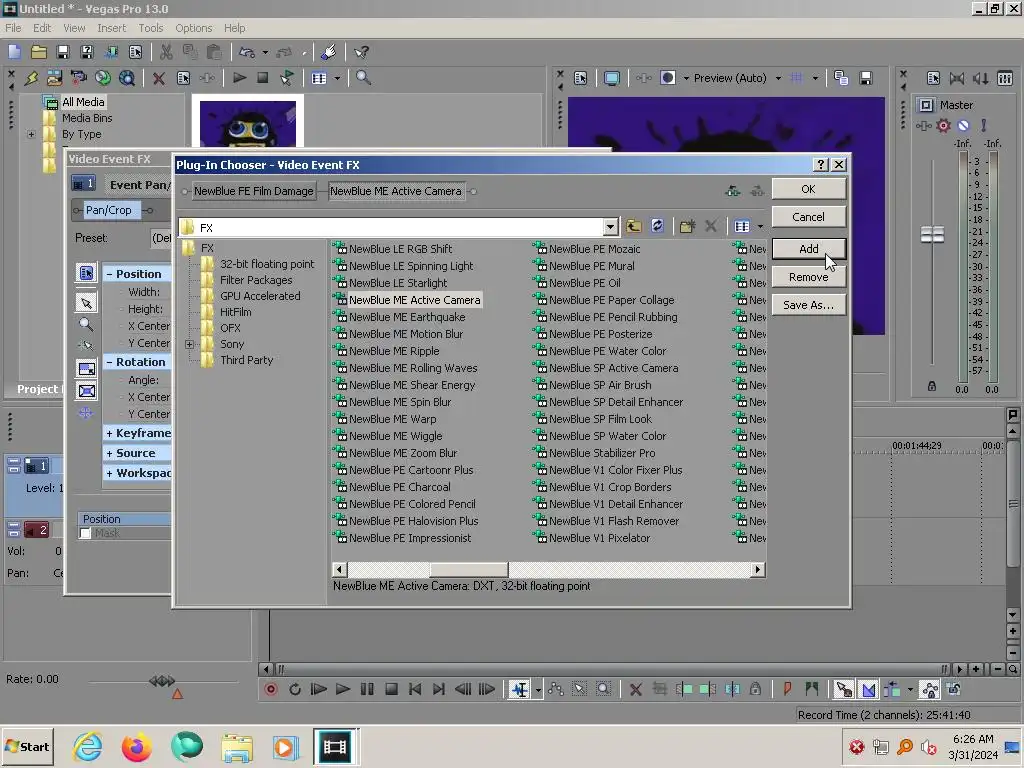Open the File menu
The width and height of the screenshot is (1024, 768).
coord(13,28)
